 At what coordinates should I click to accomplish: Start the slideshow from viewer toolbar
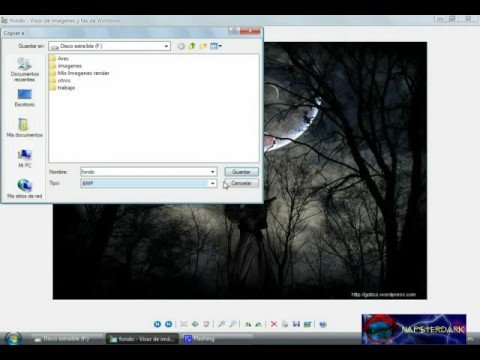click(x=206, y=324)
